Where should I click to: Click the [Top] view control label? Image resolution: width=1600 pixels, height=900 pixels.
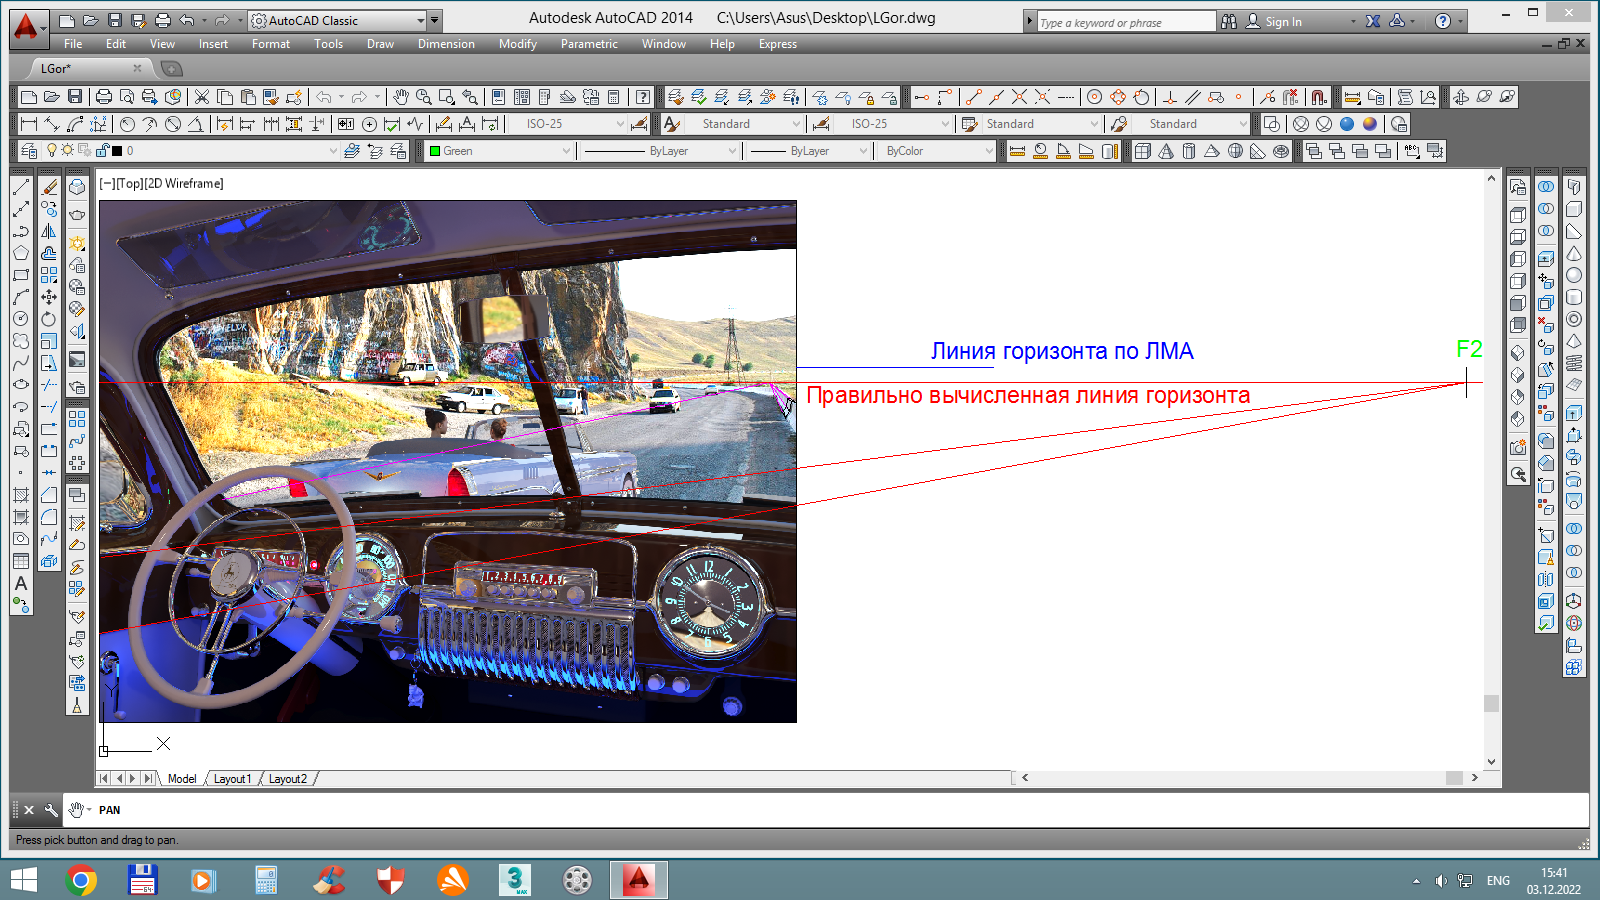coord(129,183)
